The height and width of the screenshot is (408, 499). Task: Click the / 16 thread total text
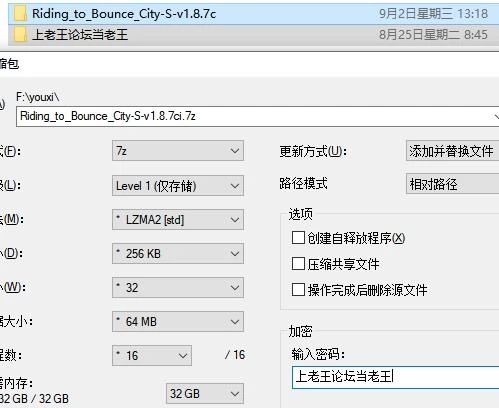coord(235,355)
